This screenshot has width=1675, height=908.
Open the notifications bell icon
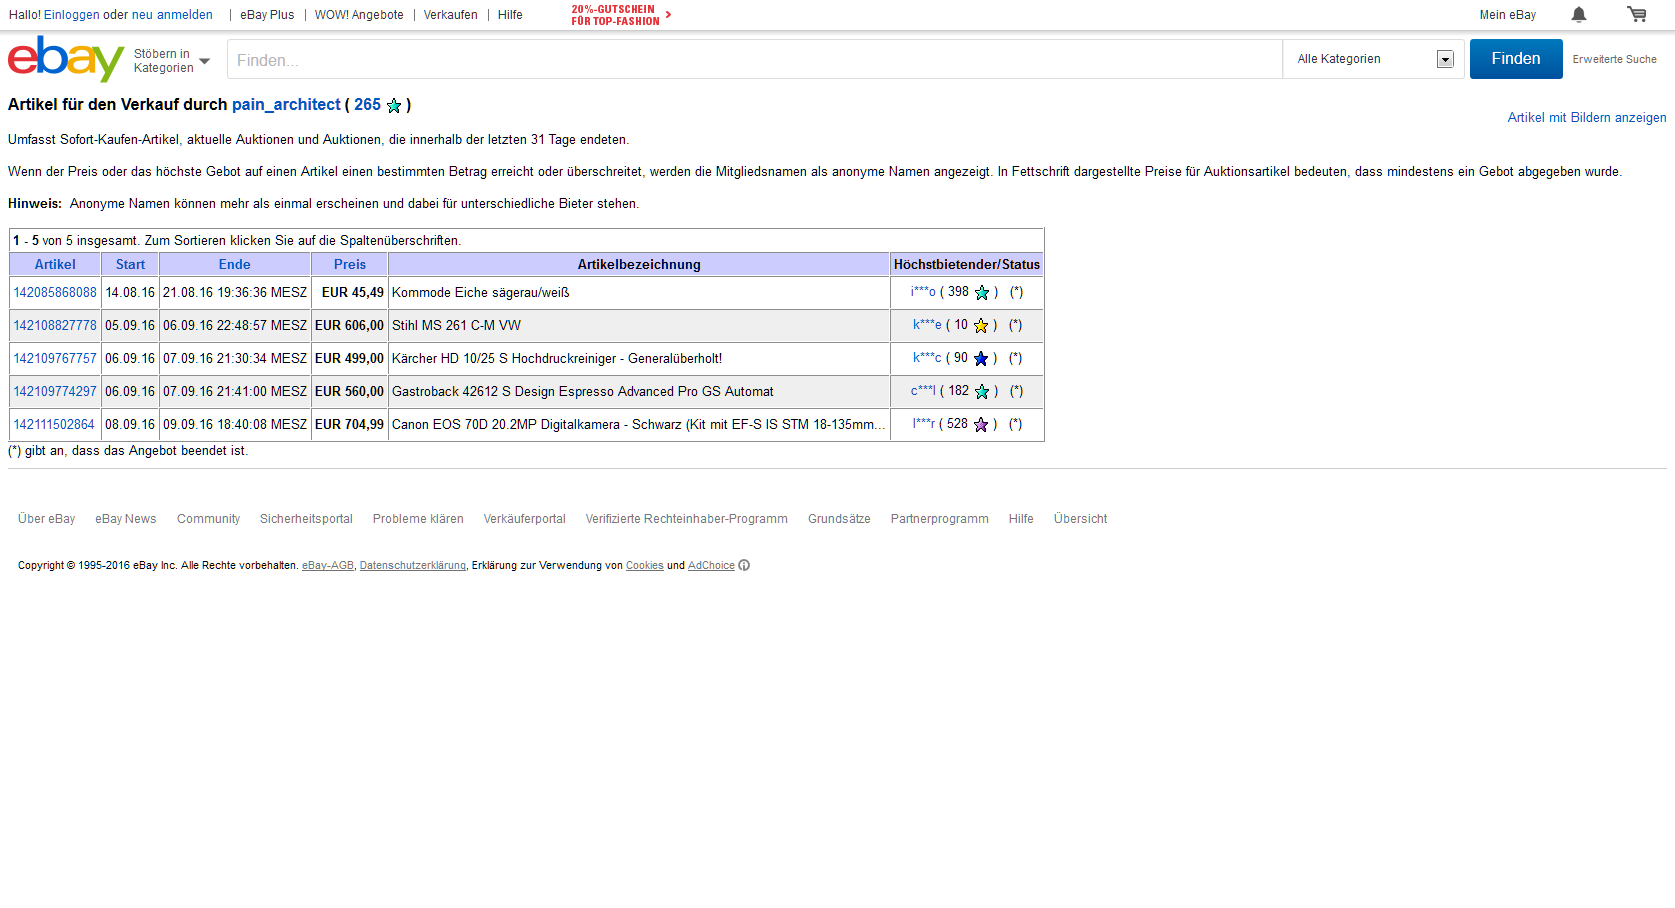(x=1579, y=14)
